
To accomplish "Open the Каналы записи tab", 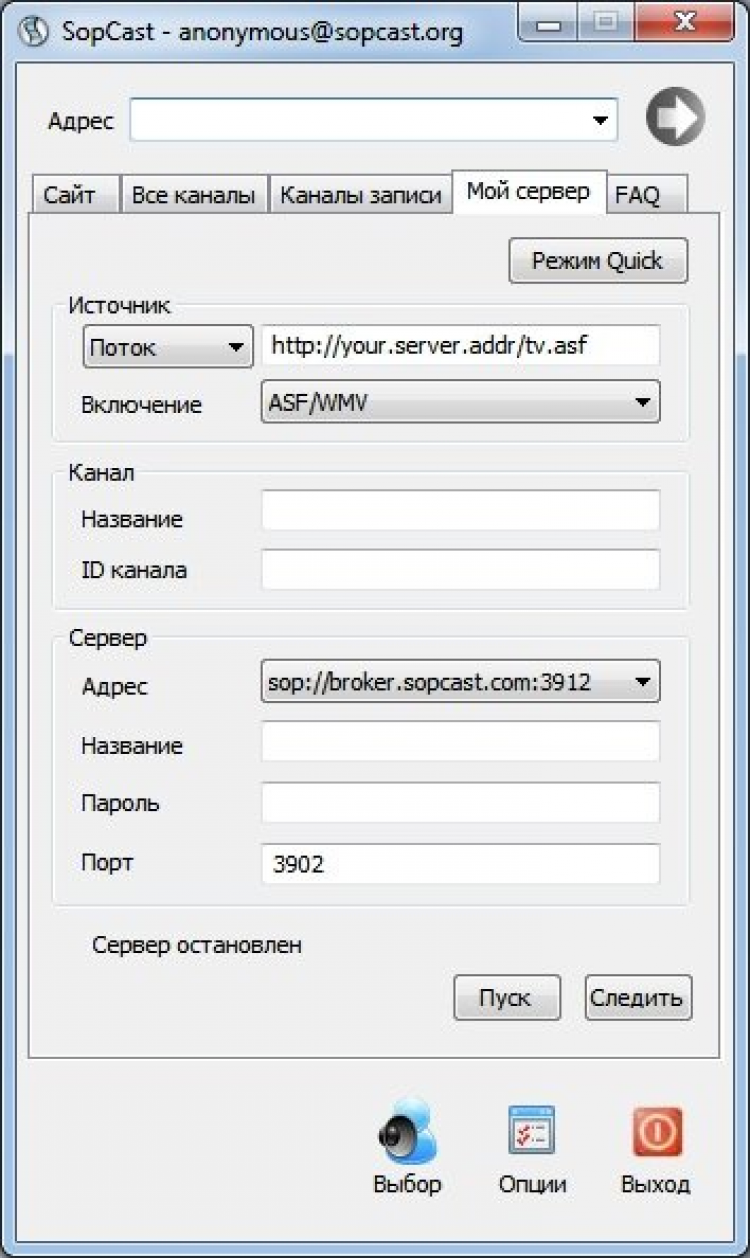I will click(x=360, y=195).
